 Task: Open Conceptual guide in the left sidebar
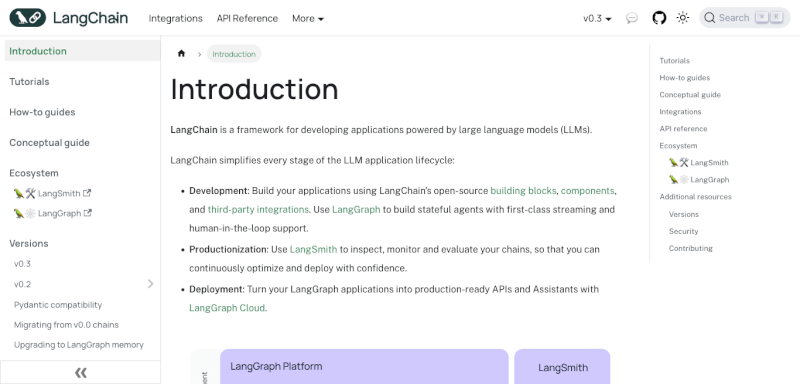pyautogui.click(x=49, y=143)
